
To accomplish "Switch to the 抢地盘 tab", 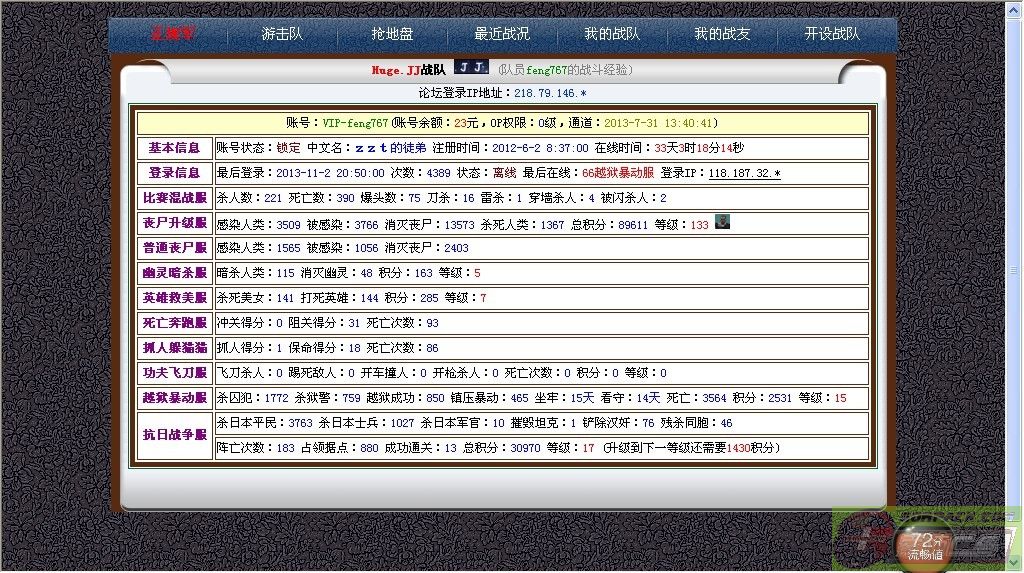I will click(392, 34).
